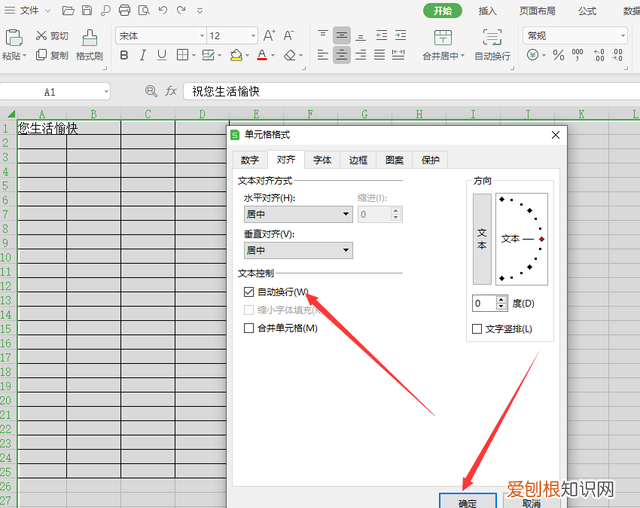Toggle Bold formatting
The image size is (640, 508).
tap(124, 55)
